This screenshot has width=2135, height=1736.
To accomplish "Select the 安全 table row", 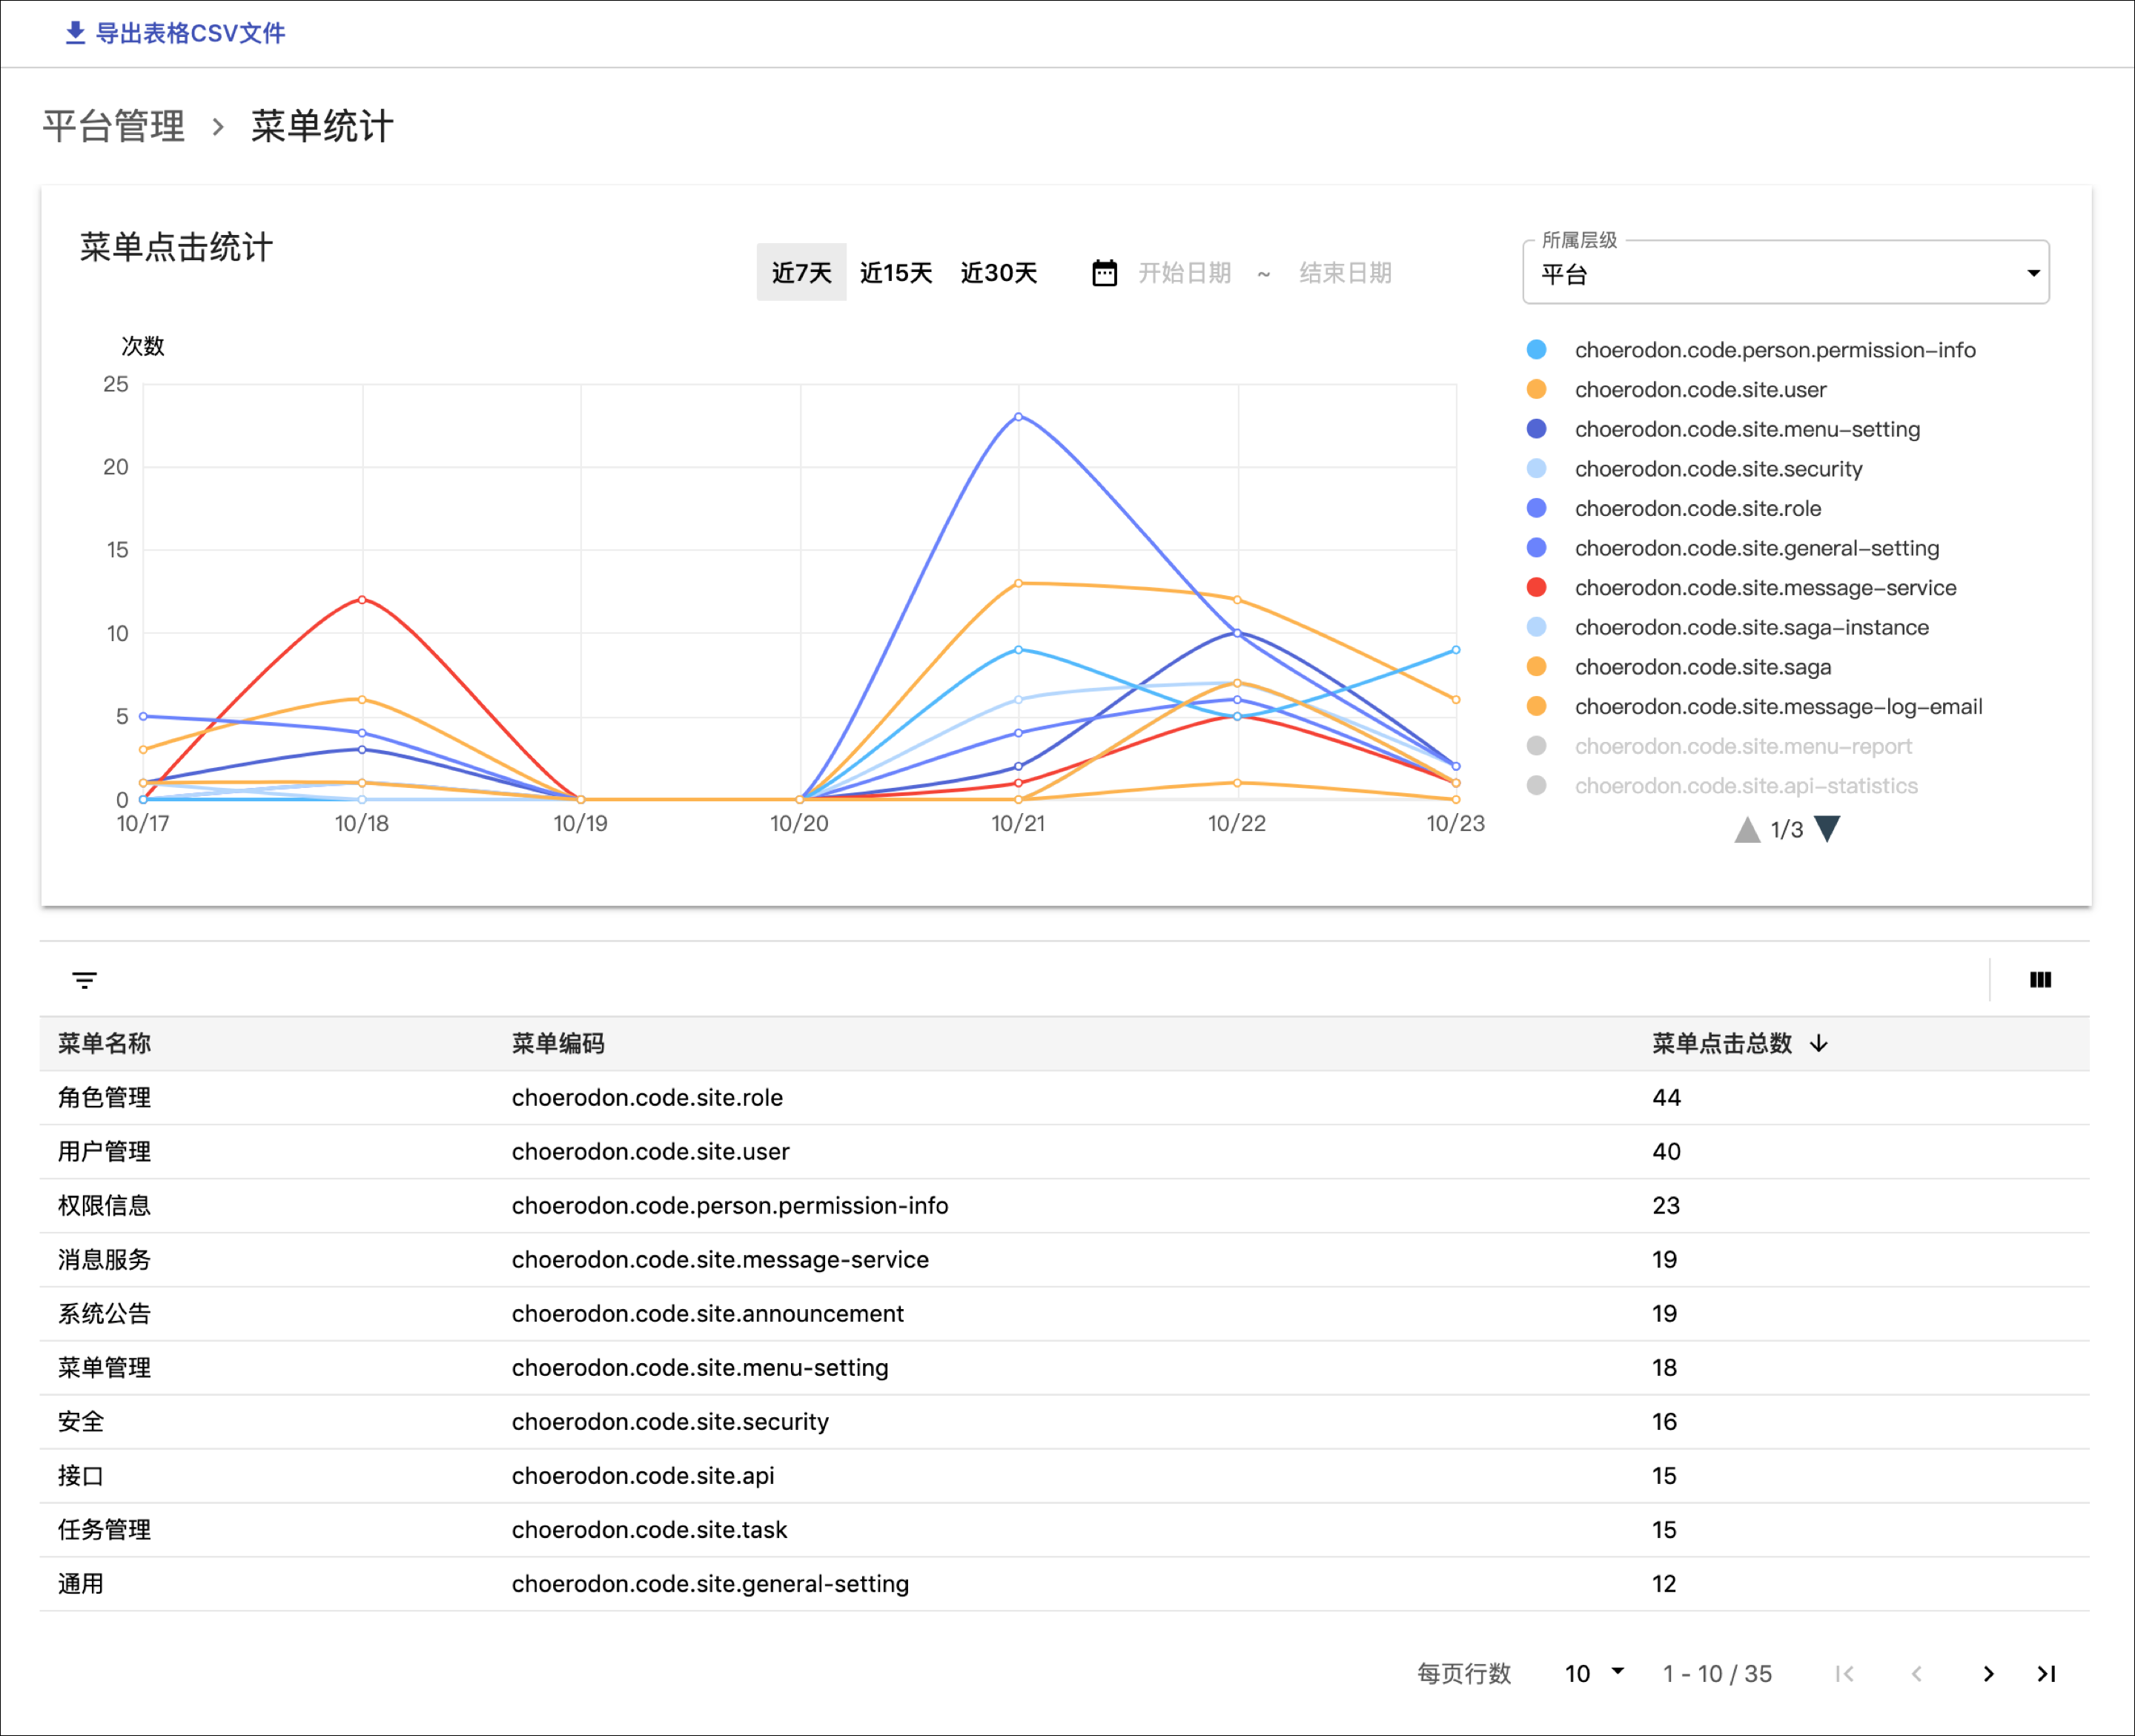I will tap(1064, 1422).
